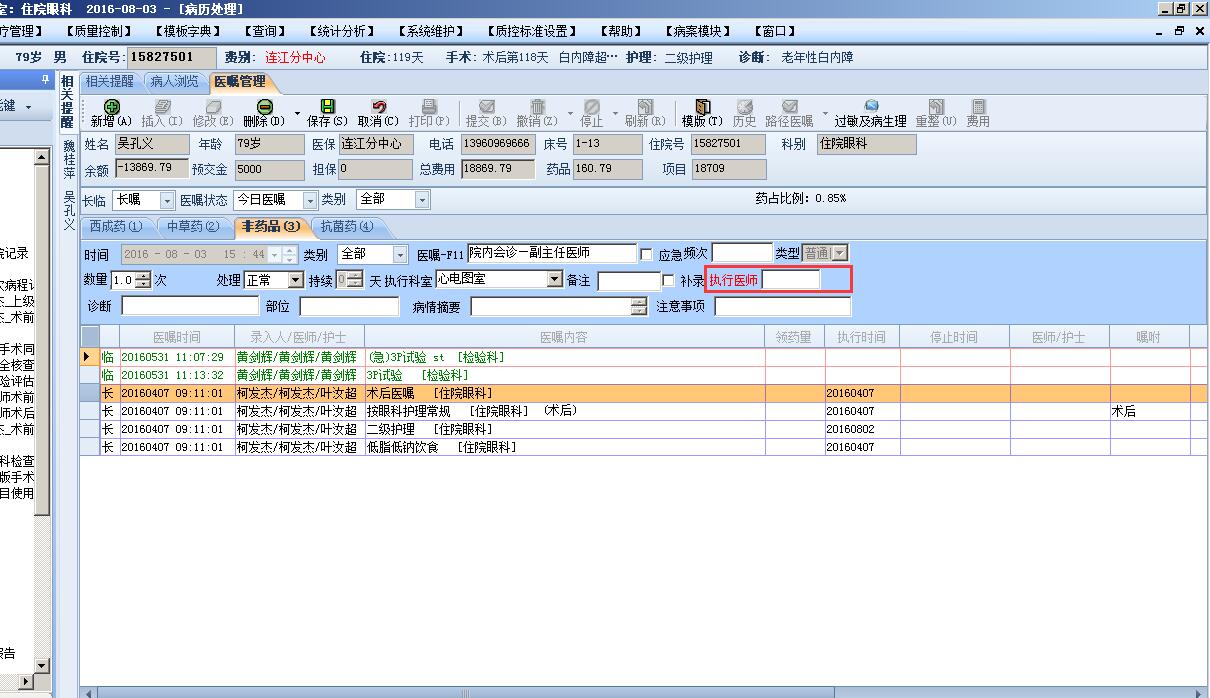
Task: Switch to the 相关提醒 tab
Action: point(109,81)
